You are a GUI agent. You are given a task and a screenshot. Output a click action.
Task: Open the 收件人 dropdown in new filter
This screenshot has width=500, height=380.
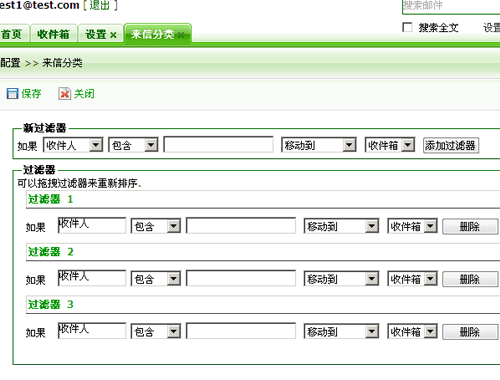click(x=73, y=145)
